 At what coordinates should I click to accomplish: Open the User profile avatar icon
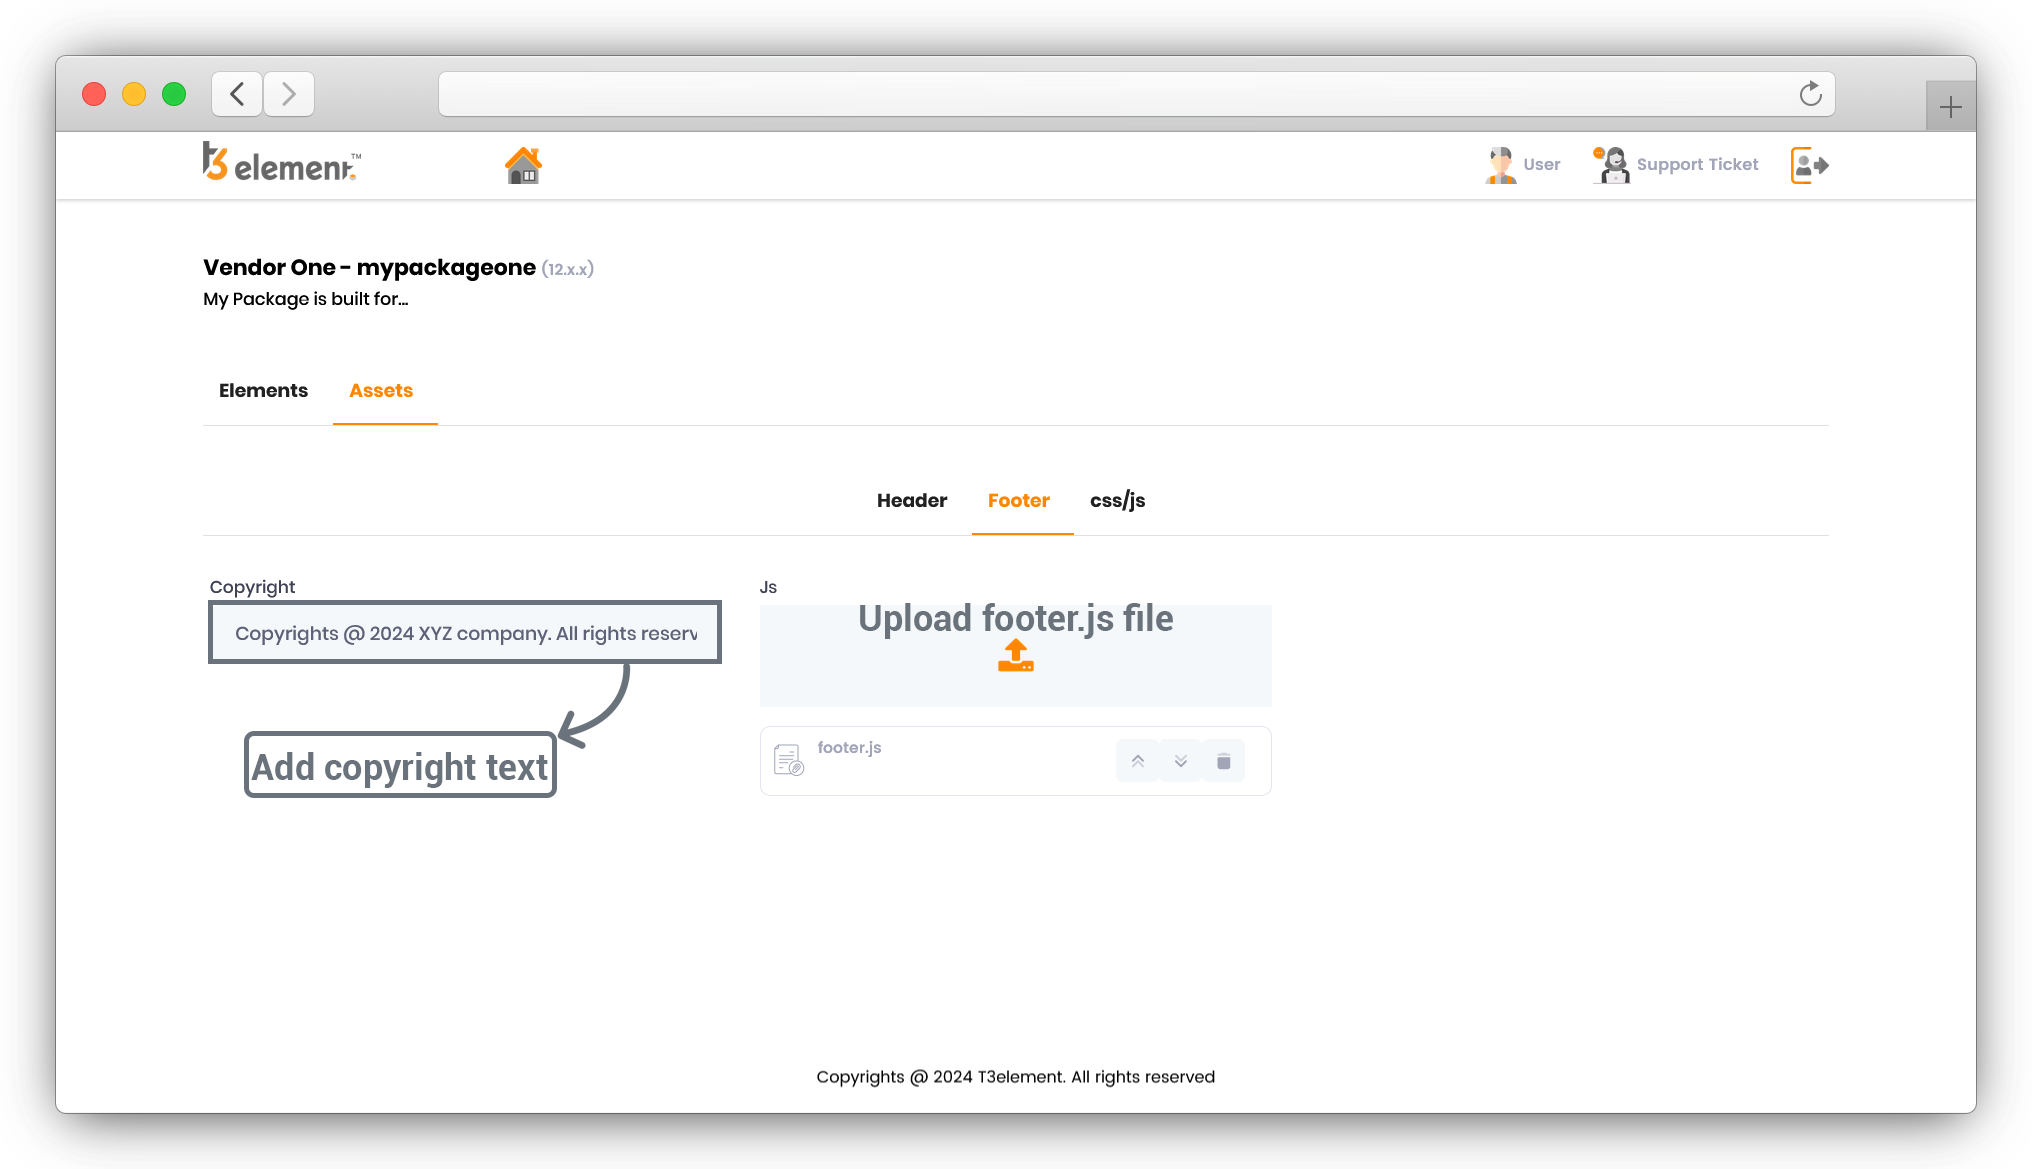[x=1500, y=165]
